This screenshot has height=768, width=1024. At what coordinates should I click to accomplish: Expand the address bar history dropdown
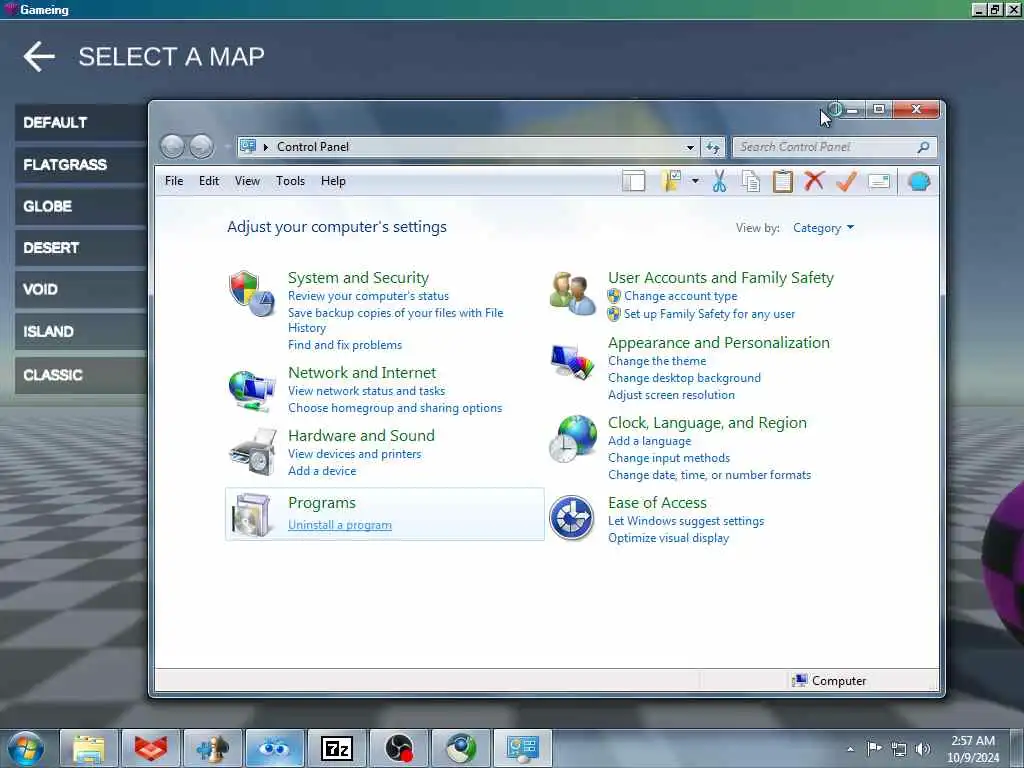click(x=690, y=148)
